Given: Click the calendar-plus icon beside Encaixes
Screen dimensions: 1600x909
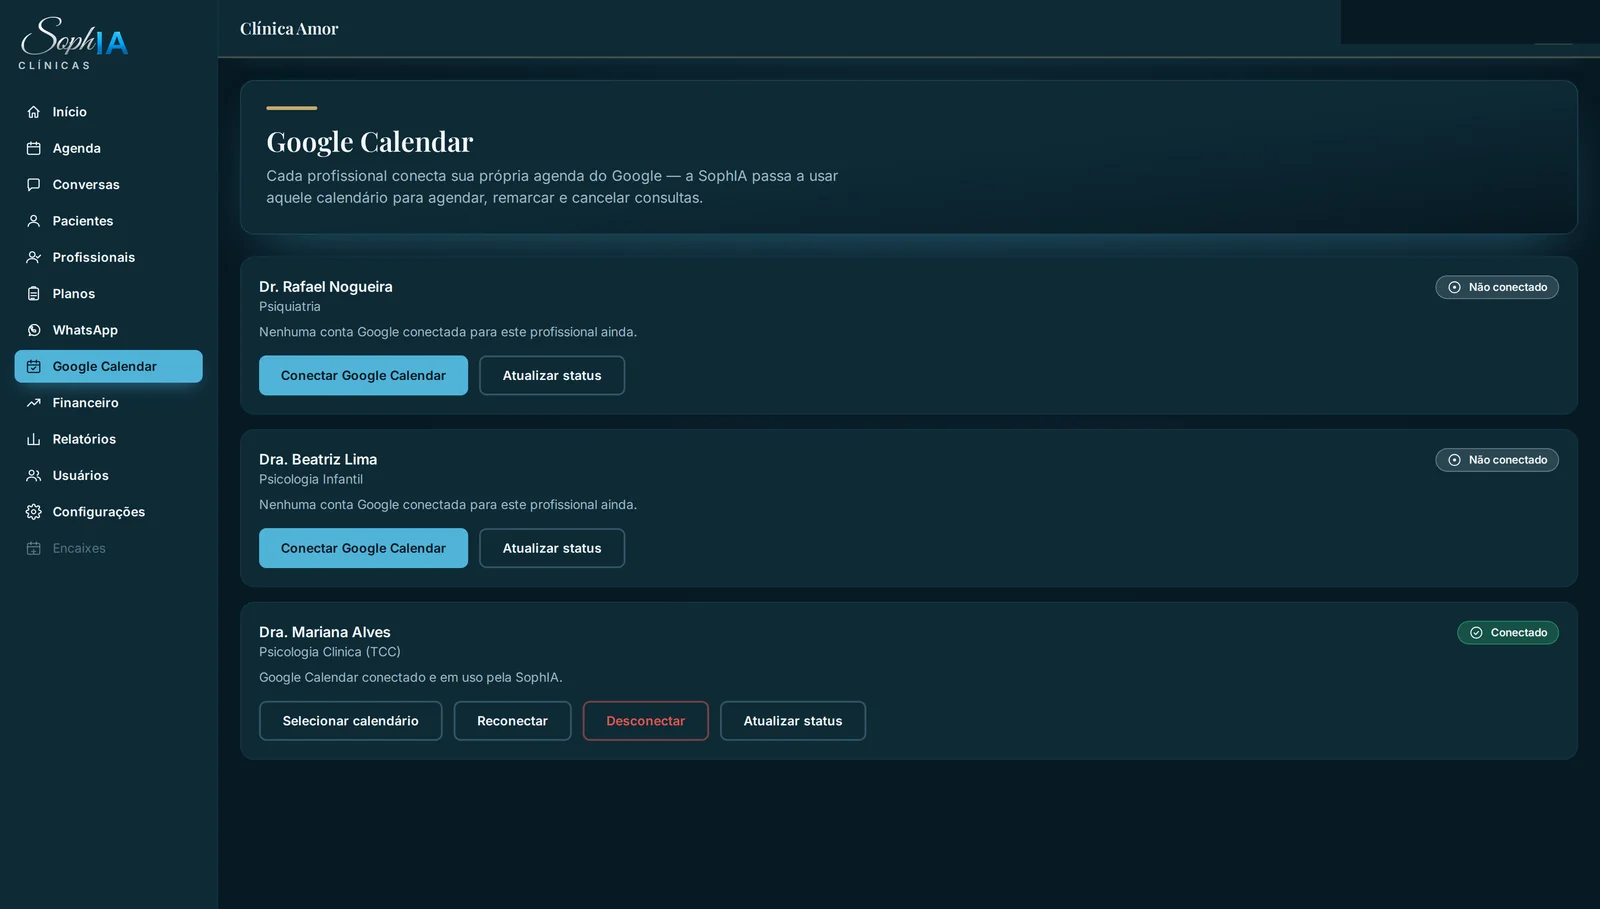Looking at the screenshot, I should pyautogui.click(x=34, y=548).
